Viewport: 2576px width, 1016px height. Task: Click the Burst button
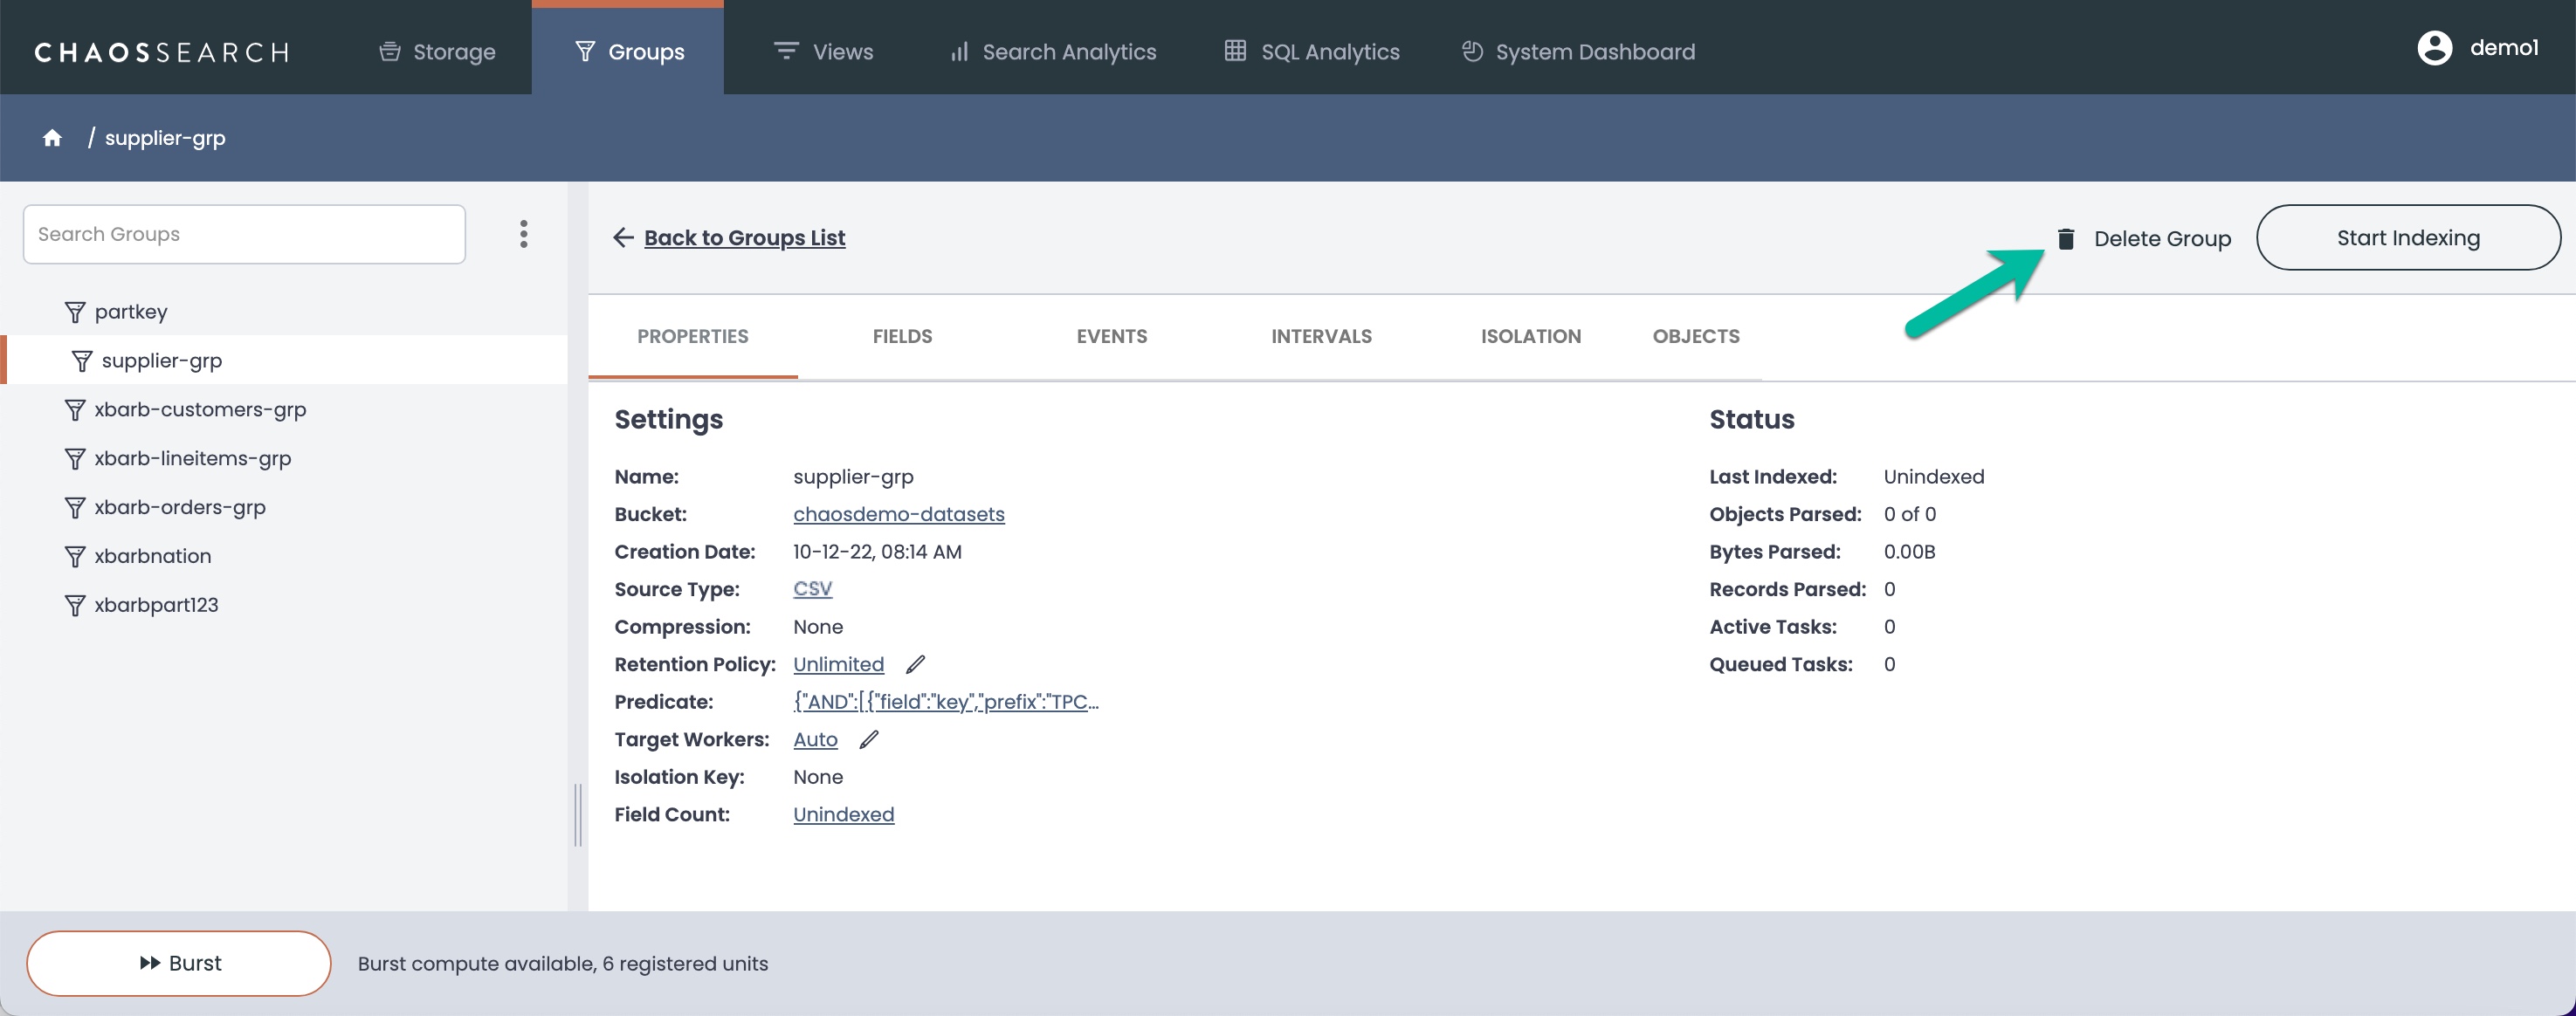click(179, 962)
